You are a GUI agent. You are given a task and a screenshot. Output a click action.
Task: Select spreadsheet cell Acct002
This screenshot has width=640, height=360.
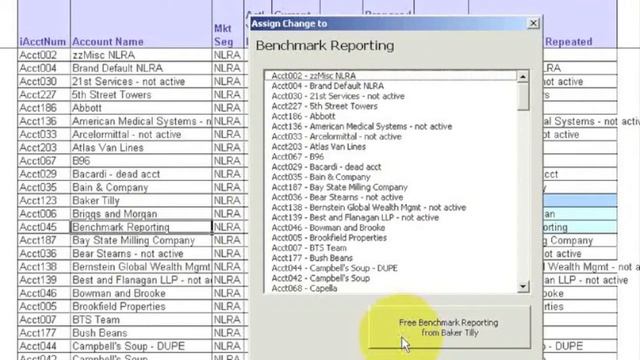pos(44,55)
